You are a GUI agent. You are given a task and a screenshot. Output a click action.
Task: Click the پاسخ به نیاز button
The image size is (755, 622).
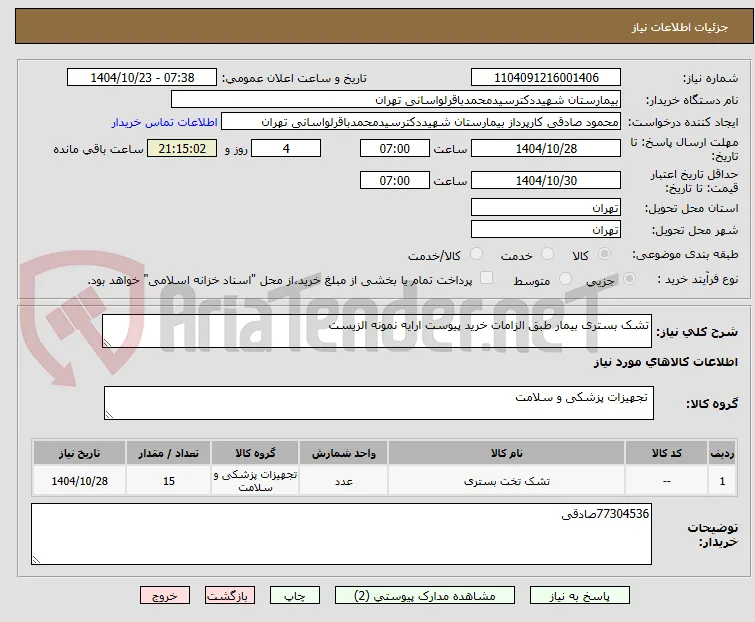[580, 596]
